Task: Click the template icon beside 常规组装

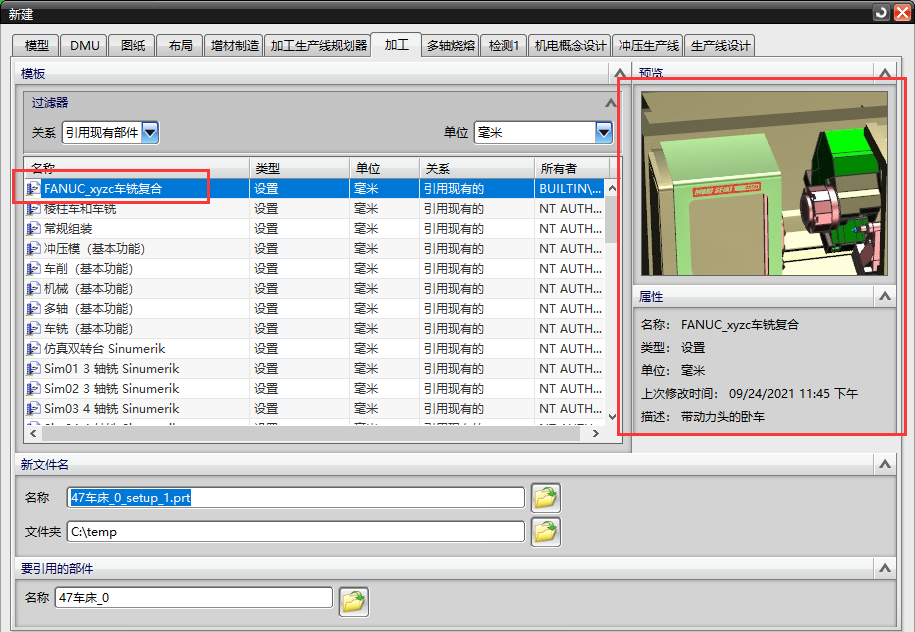Action: [x=34, y=229]
